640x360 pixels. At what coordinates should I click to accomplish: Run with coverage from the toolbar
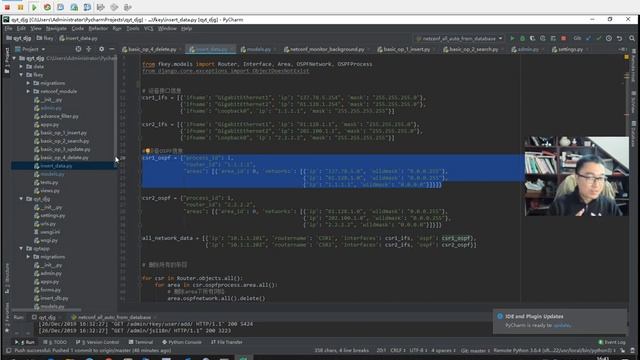(532, 38)
